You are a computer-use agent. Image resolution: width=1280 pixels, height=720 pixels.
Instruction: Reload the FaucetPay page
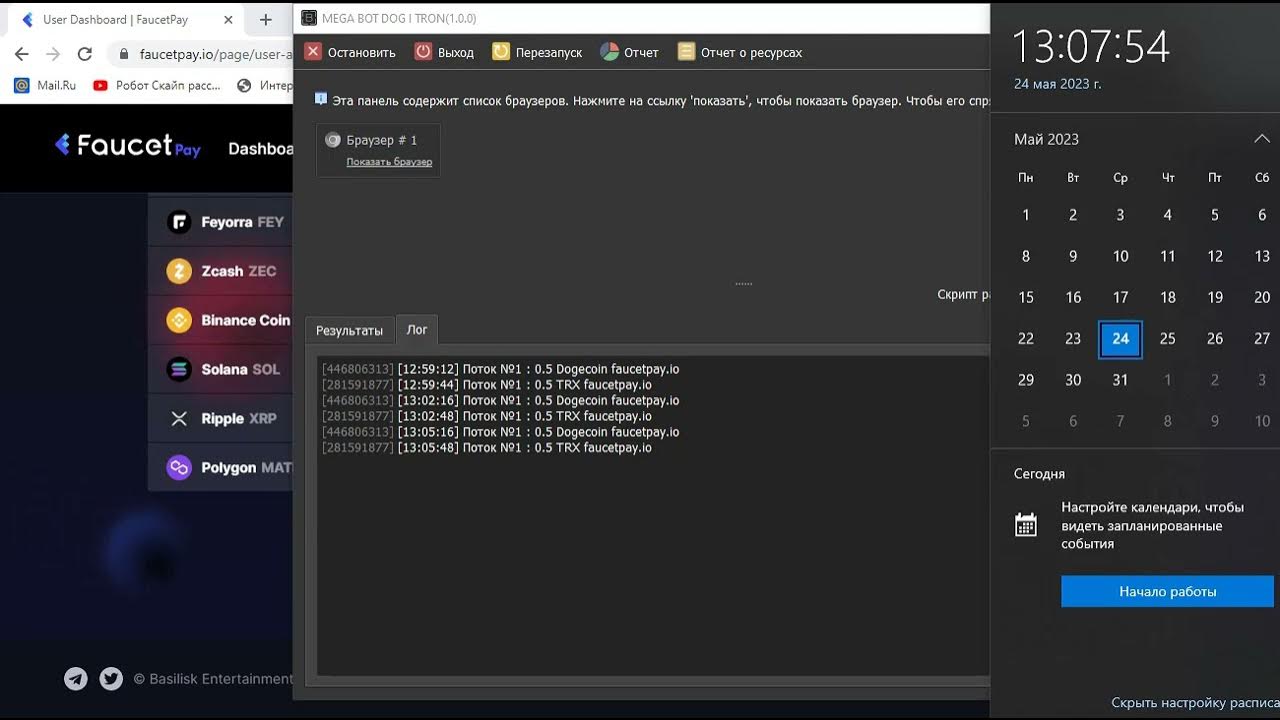point(85,54)
